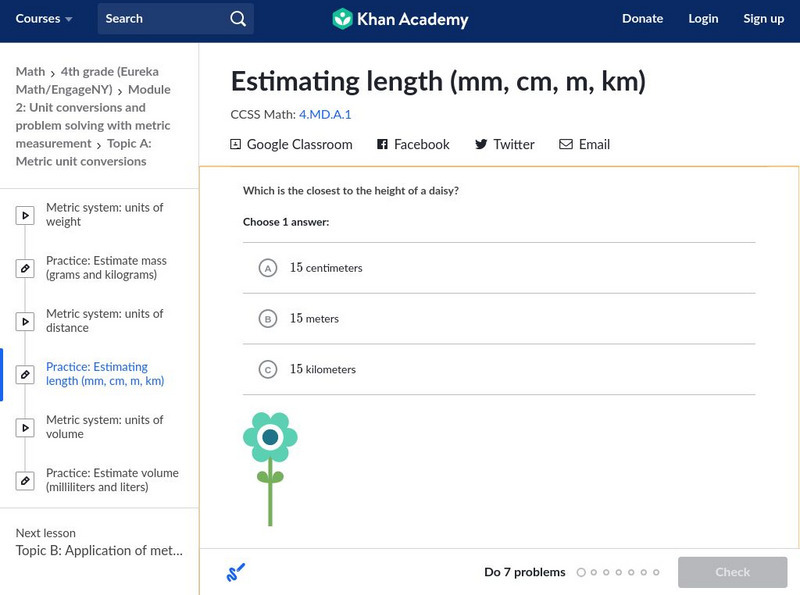
Task: Click the play icon for units of weight
Action: 26,215
